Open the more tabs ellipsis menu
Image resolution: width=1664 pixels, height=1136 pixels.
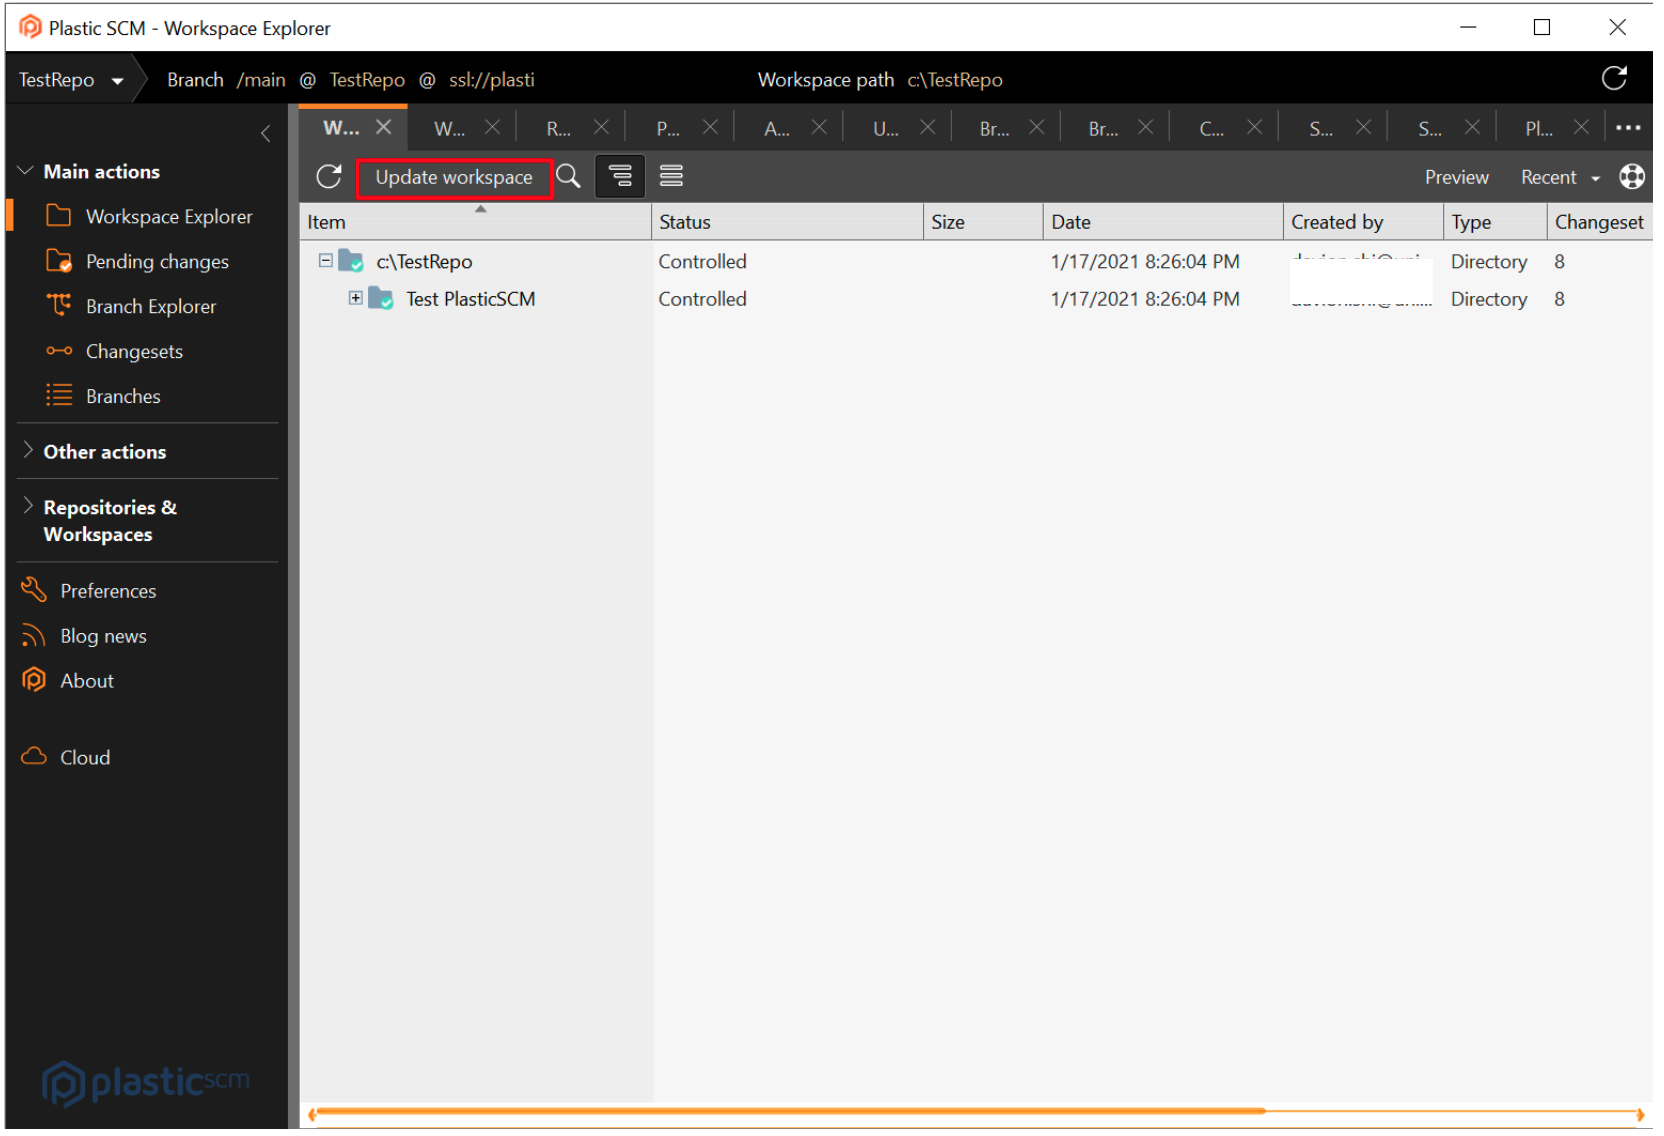[x=1629, y=128]
